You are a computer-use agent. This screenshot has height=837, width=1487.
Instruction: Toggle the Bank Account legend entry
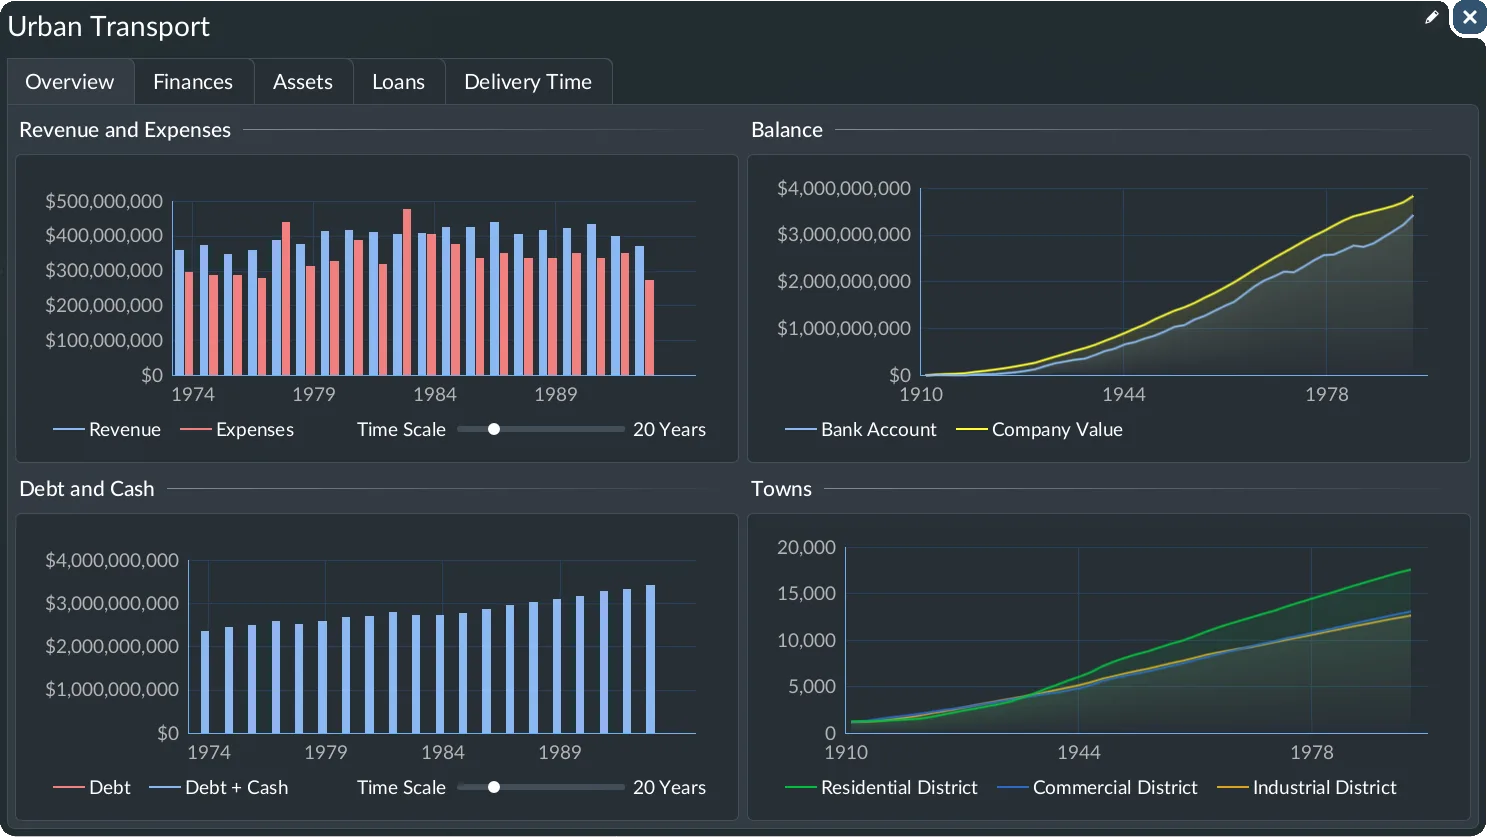coord(861,429)
